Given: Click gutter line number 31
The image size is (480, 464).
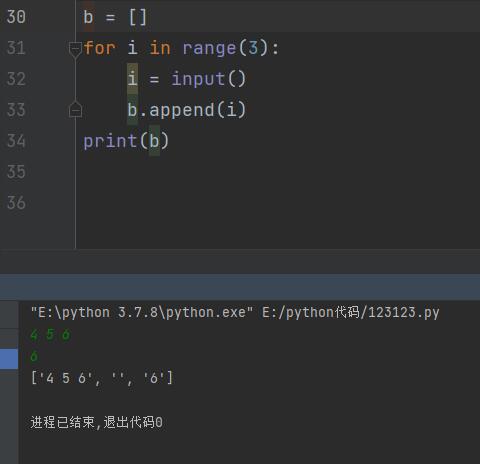Looking at the screenshot, I should point(16,48).
